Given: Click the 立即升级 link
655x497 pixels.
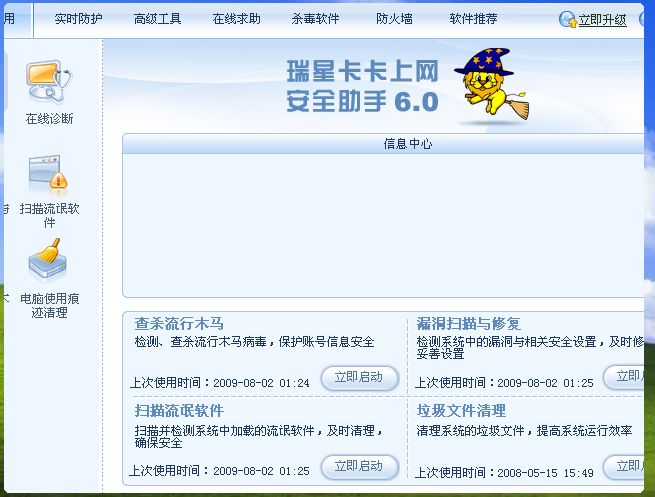Looking at the screenshot, I should 602,20.
